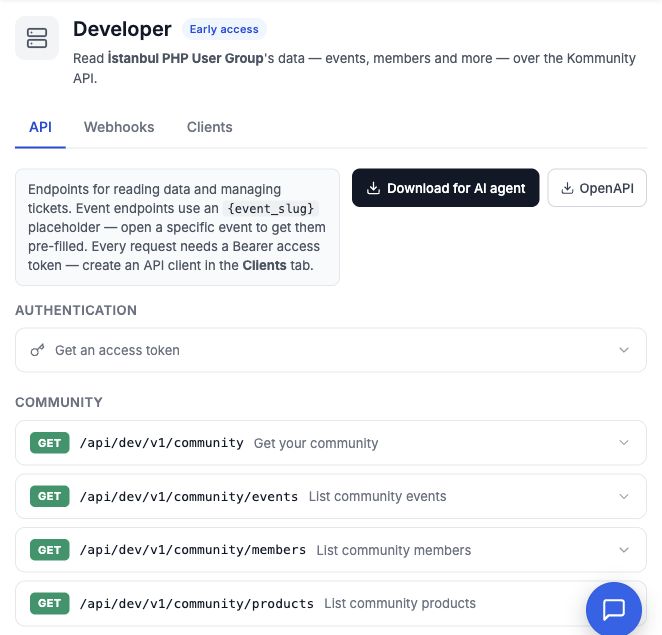
Task: Click Download for AI agent button
Action: pyautogui.click(x=445, y=188)
